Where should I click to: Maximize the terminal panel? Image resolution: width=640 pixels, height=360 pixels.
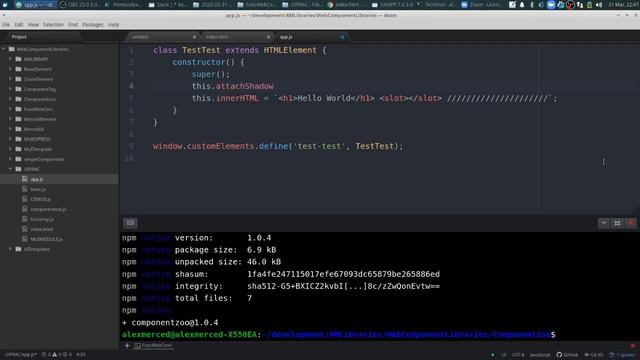(x=617, y=223)
